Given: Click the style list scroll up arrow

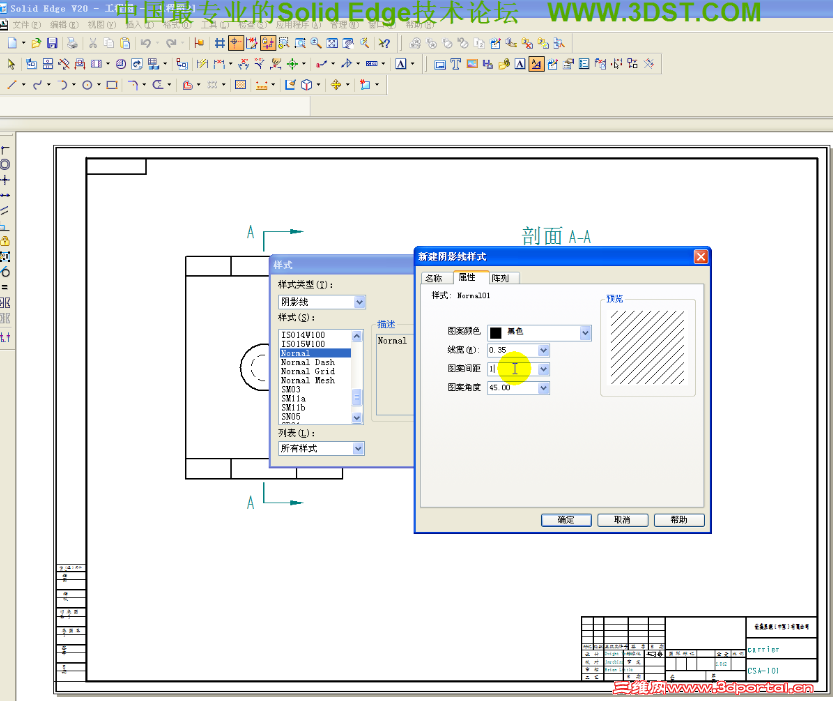Looking at the screenshot, I should 357,336.
